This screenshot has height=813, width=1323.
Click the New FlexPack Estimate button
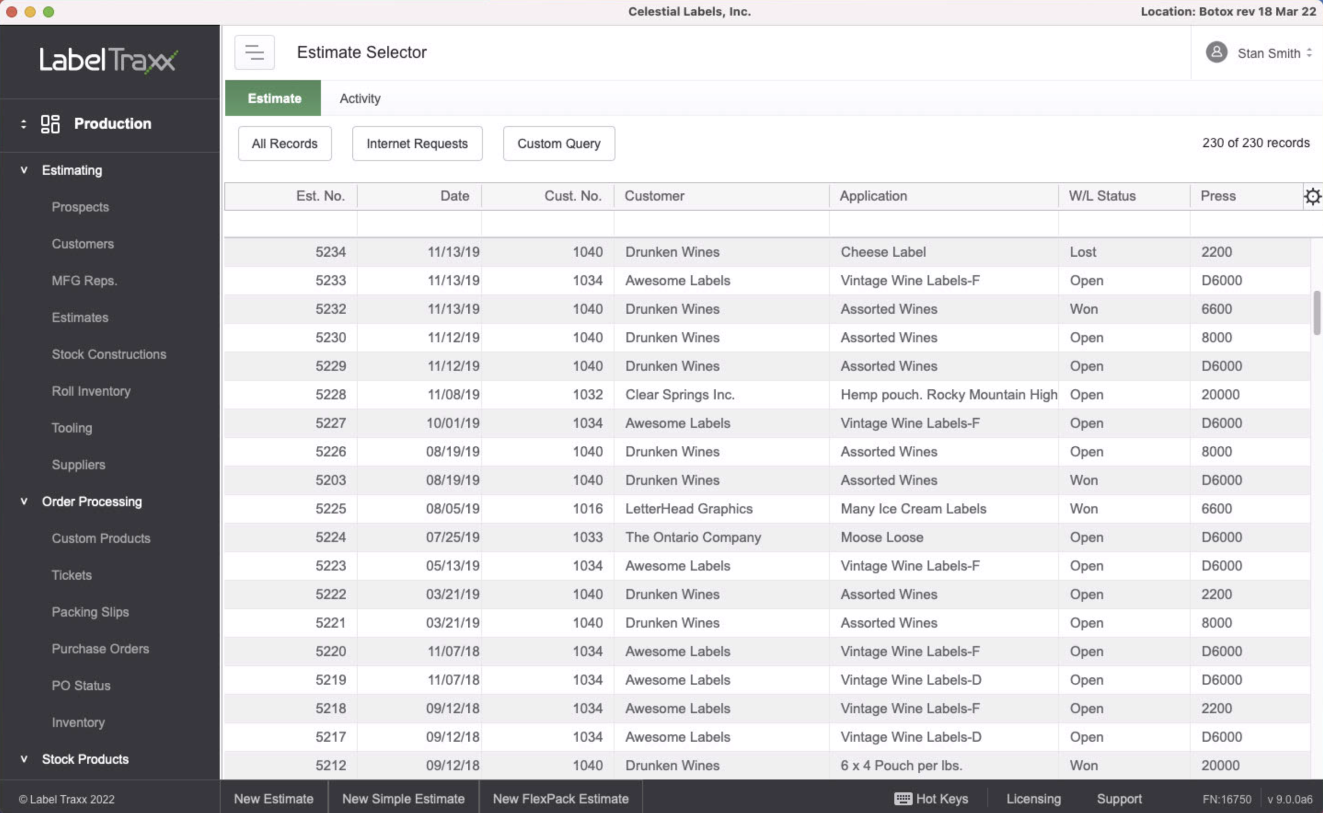(561, 799)
